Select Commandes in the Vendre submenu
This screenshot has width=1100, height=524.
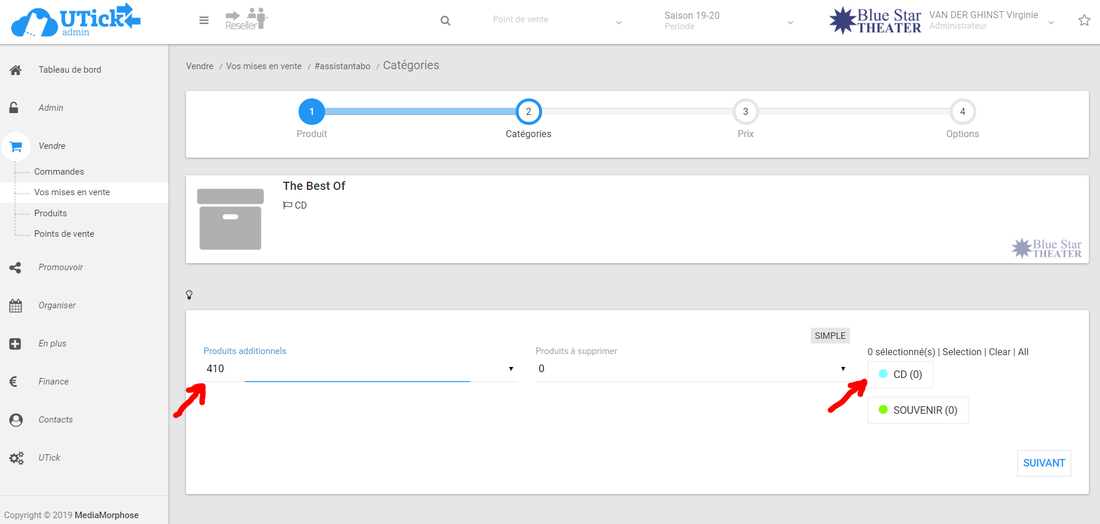pos(59,172)
